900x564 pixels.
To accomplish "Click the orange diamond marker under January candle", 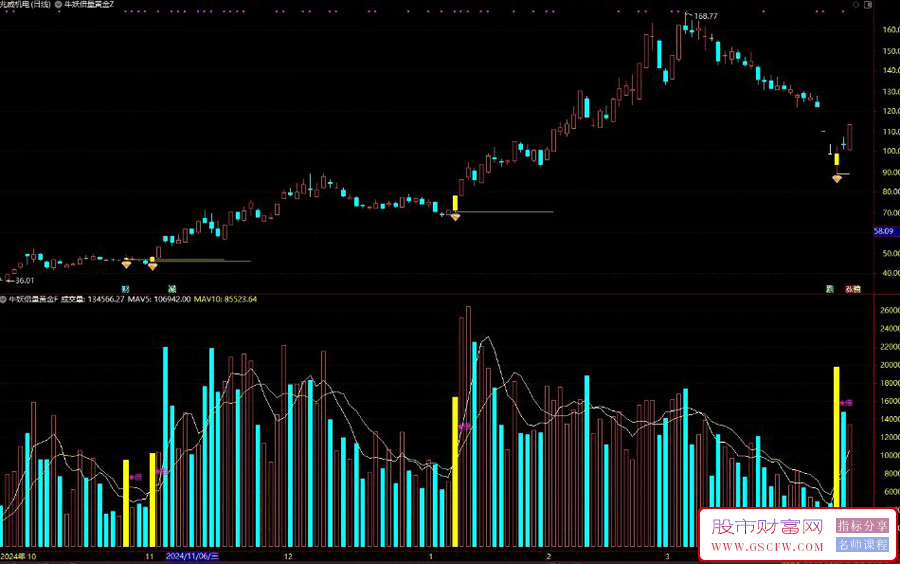I will pyautogui.click(x=455, y=217).
